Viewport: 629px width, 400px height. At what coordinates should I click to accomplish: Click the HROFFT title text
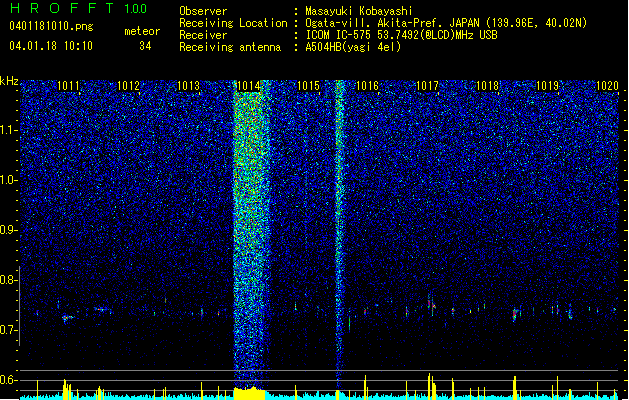62,8
